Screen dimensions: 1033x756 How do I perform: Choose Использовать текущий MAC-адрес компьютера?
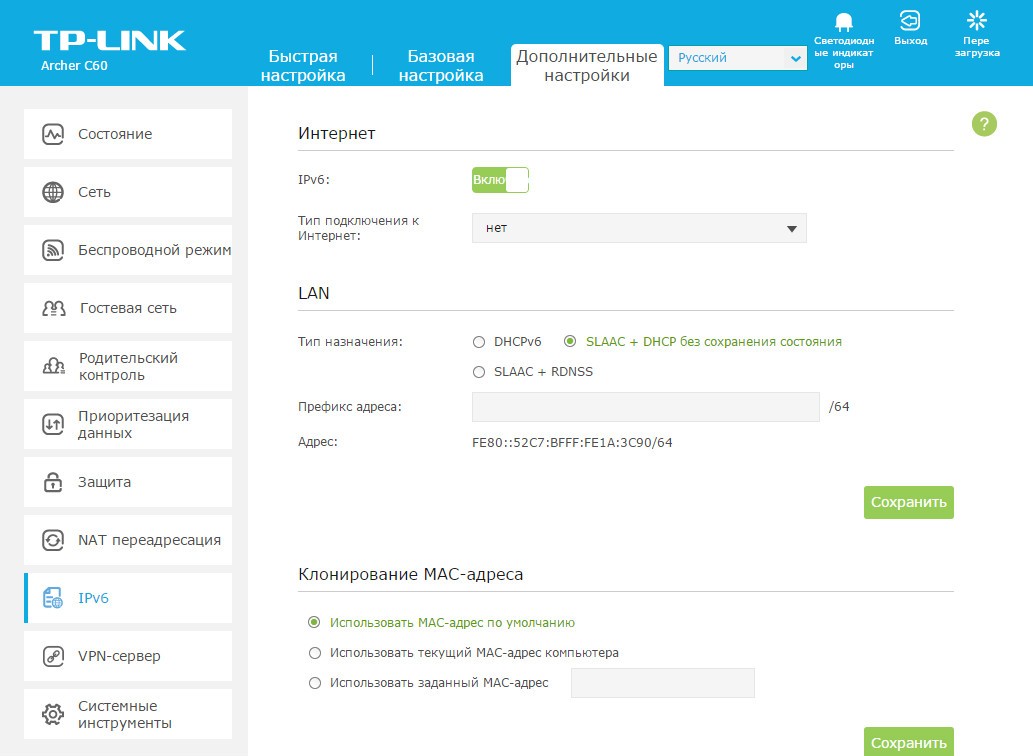tap(315, 653)
